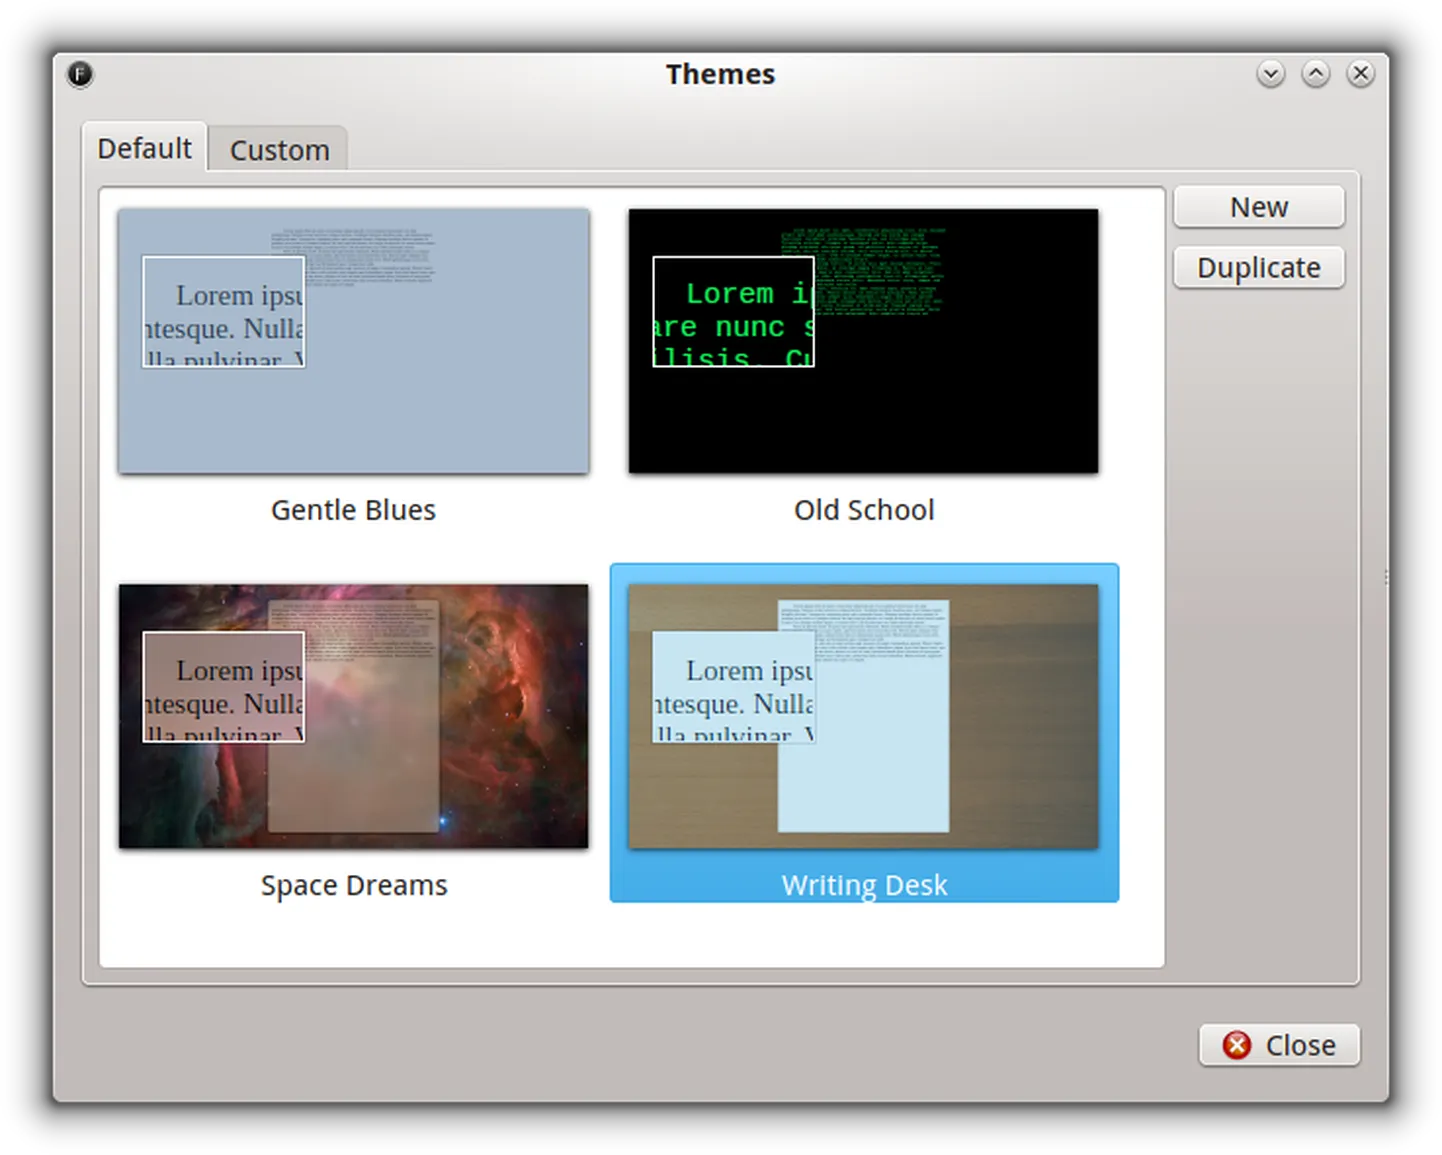The height and width of the screenshot is (1155, 1442).
Task: Switch to the Custom tab
Action: coord(279,150)
